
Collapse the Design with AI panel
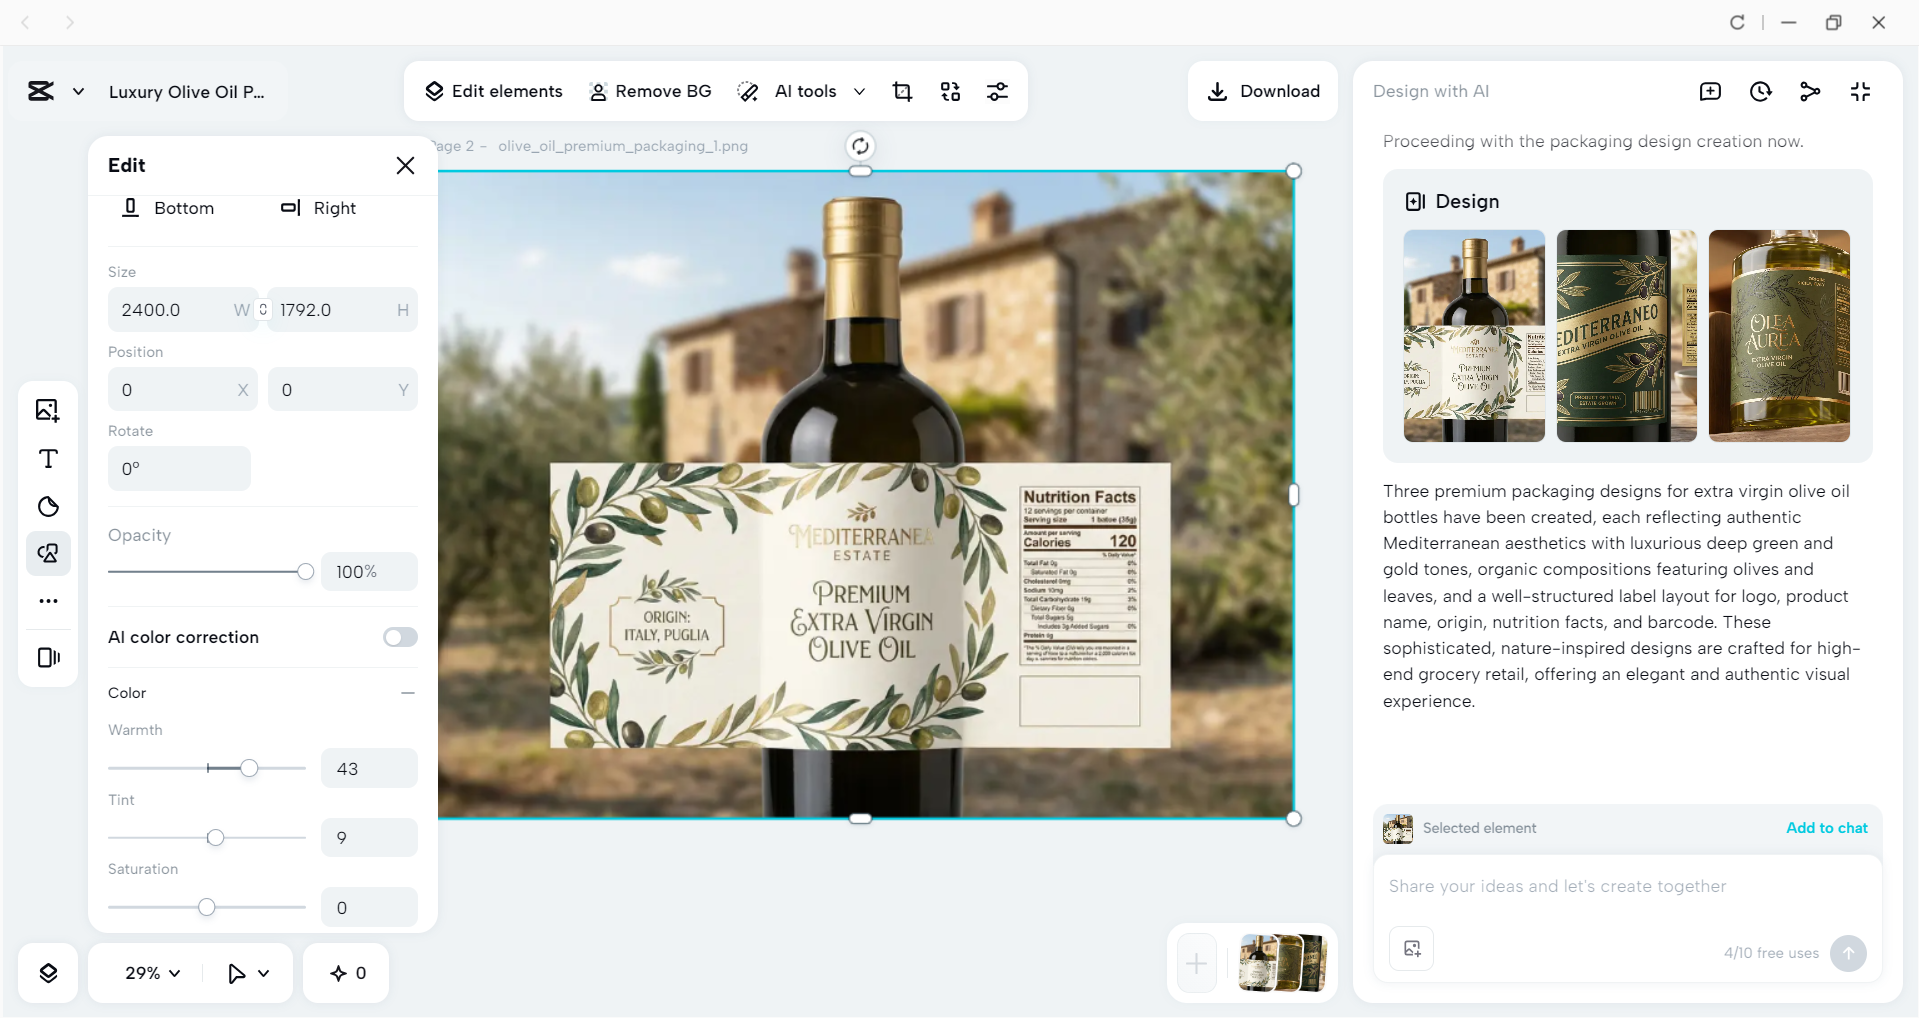tap(1861, 91)
